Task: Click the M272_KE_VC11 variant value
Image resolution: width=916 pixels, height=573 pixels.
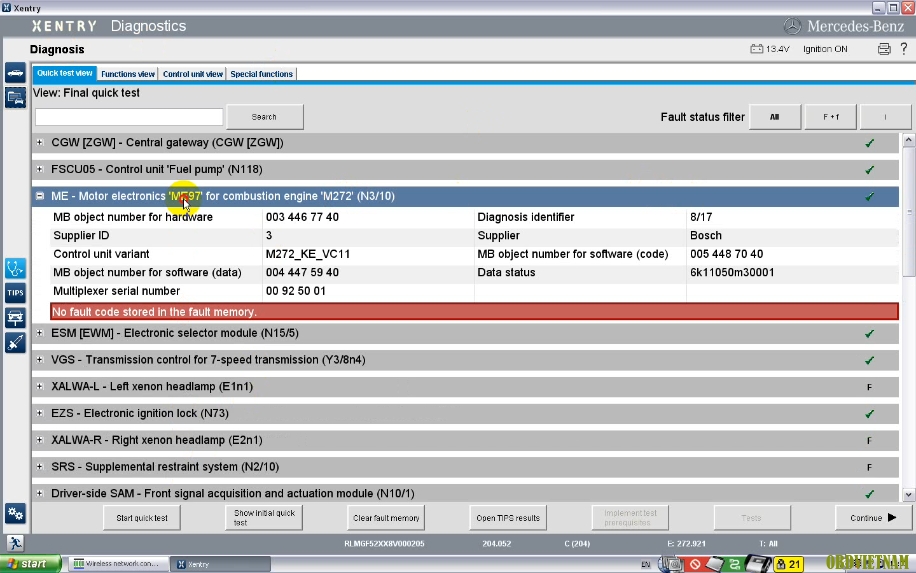Action: coord(308,254)
